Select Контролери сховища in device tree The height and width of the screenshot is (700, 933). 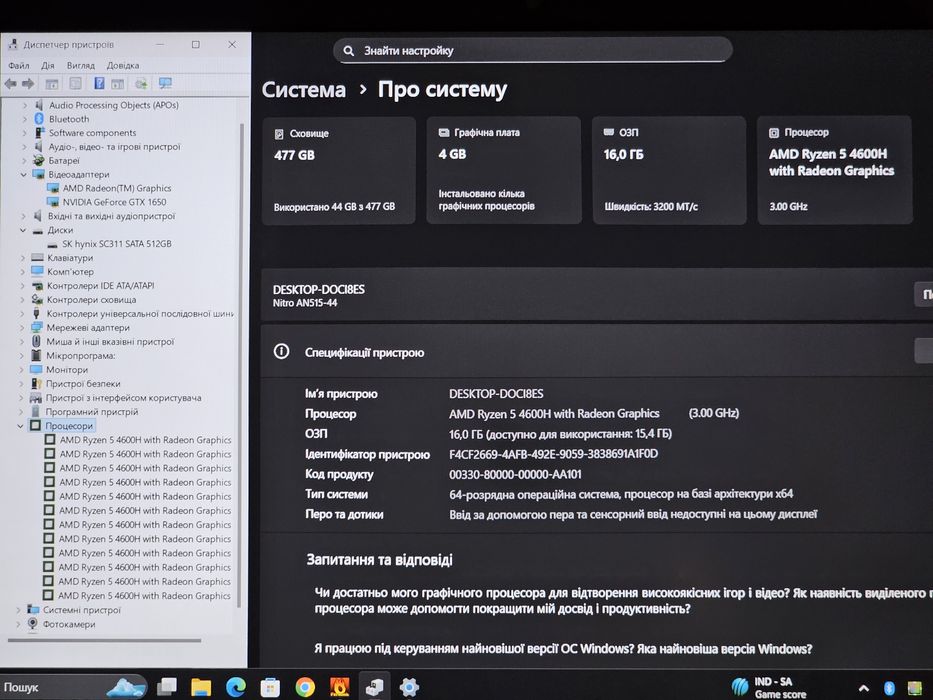(x=92, y=300)
